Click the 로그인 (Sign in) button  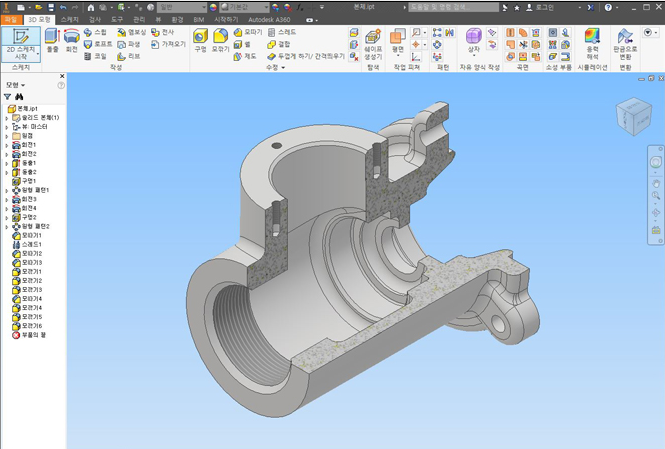[x=541, y=7]
